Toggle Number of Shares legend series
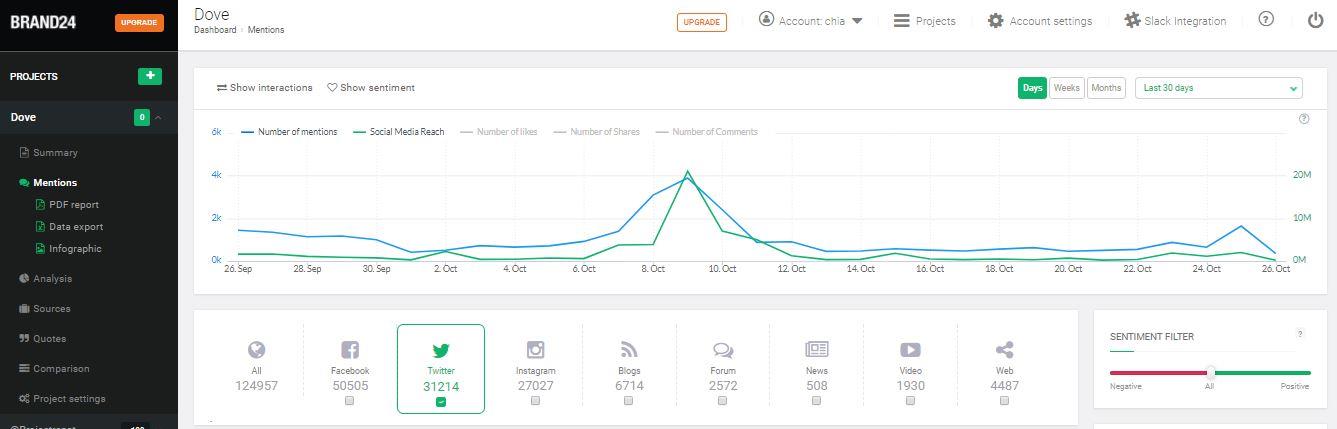Screen dimensions: 1337x429 pos(597,132)
